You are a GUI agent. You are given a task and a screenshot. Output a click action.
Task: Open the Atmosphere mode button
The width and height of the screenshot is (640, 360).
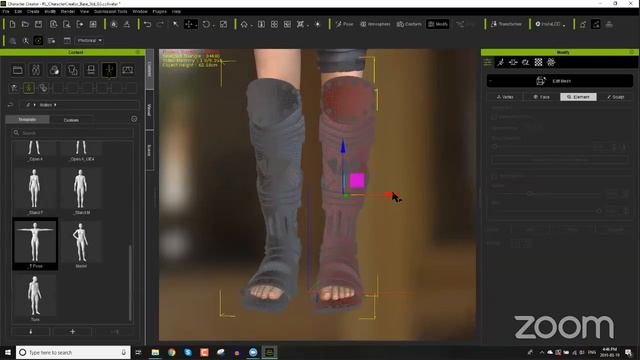[375, 24]
